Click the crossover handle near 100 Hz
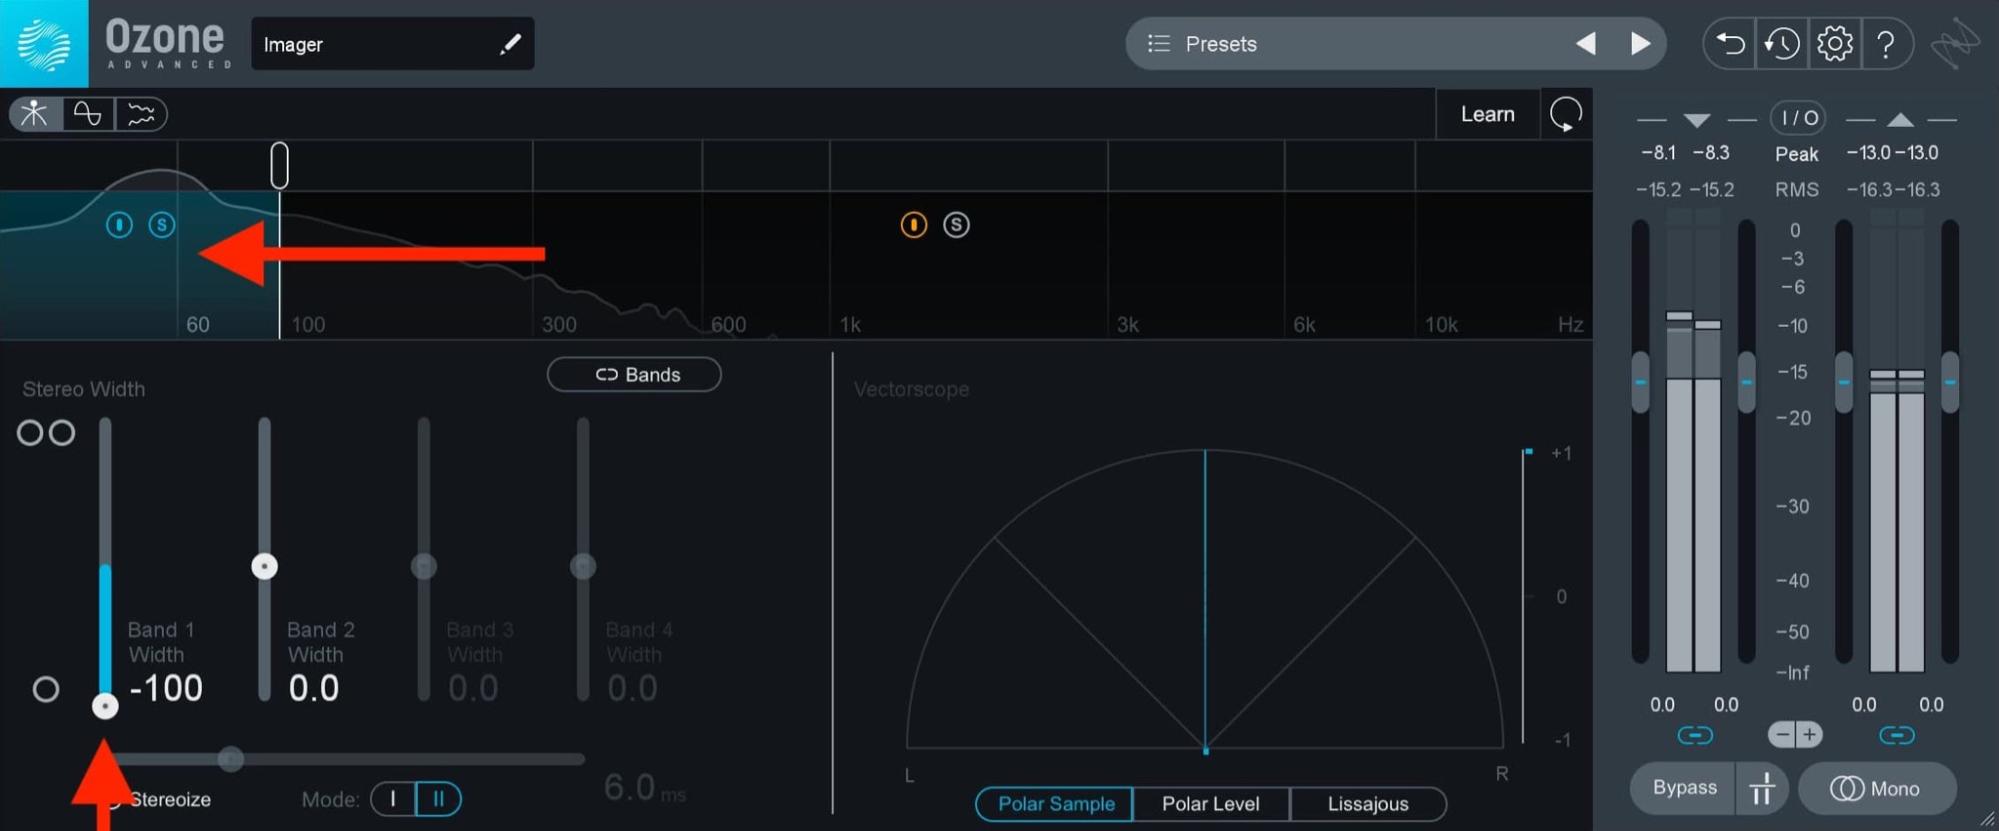 click(280, 165)
